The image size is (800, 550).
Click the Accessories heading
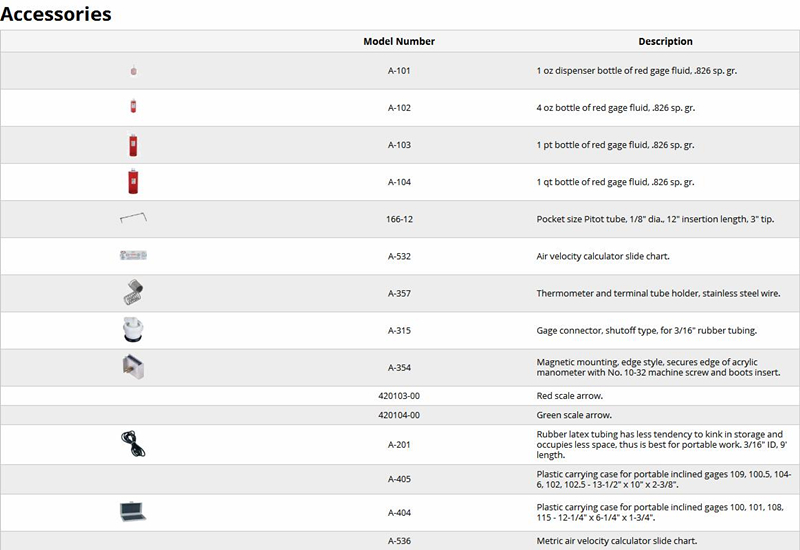[56, 14]
